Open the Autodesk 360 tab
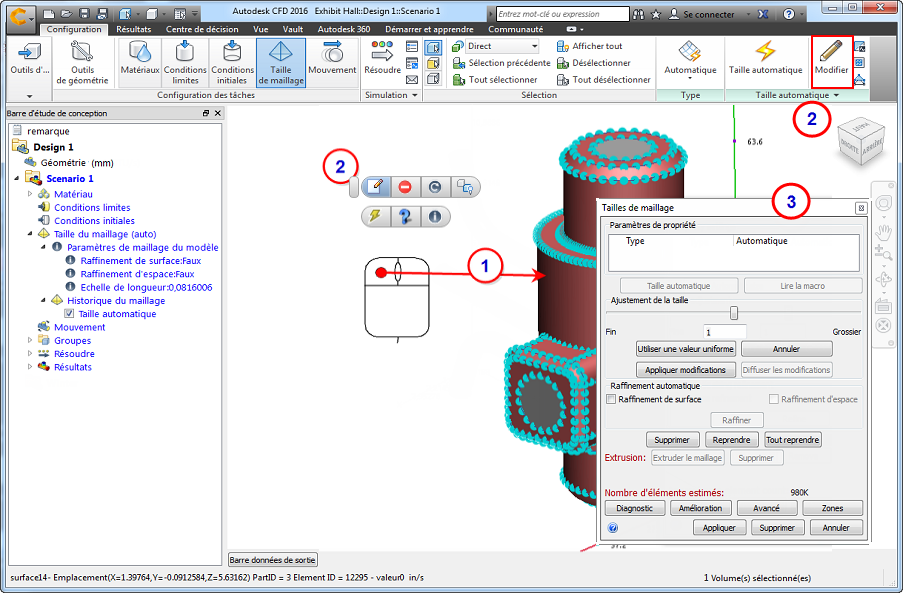 pos(344,29)
